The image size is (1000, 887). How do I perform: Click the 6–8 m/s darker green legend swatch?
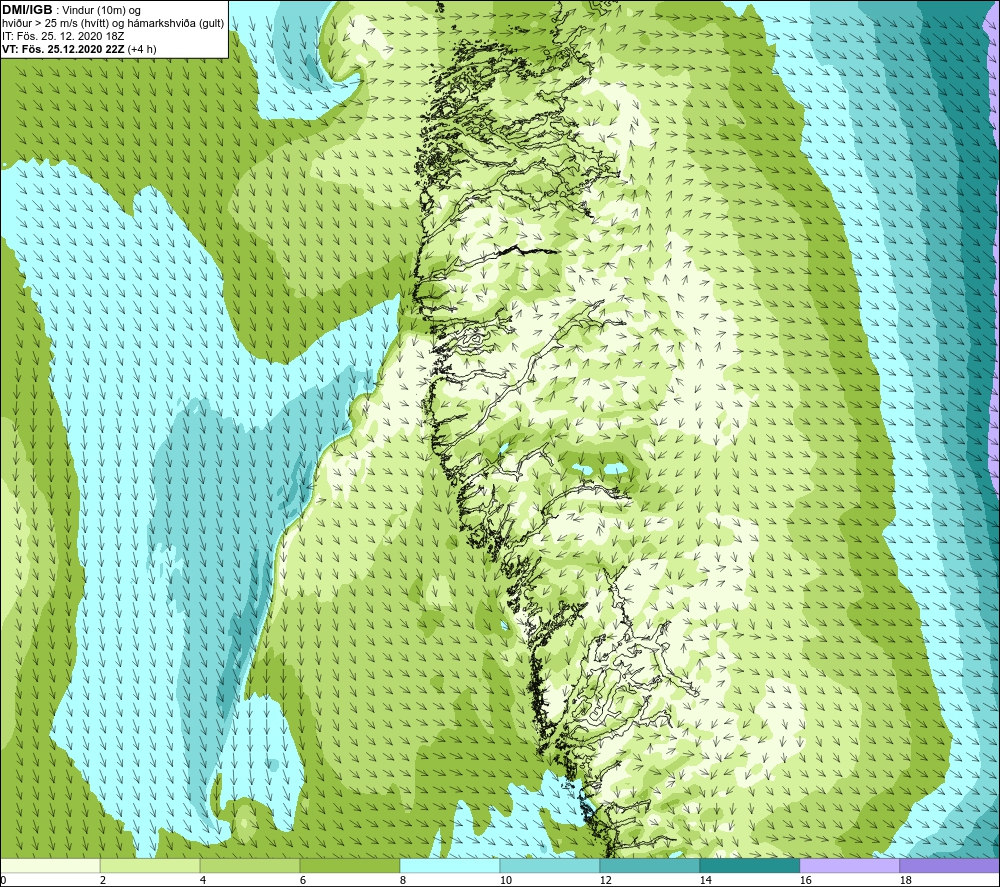[349, 866]
